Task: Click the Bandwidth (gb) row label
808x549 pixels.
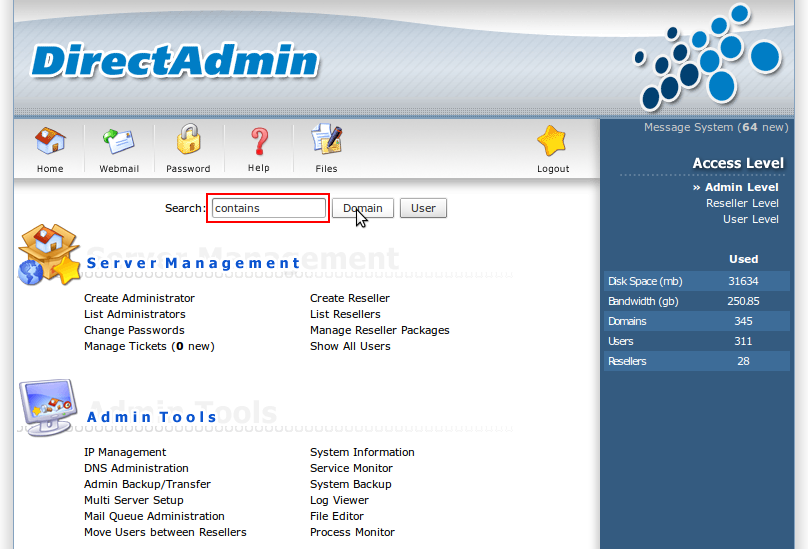Action: (643, 301)
